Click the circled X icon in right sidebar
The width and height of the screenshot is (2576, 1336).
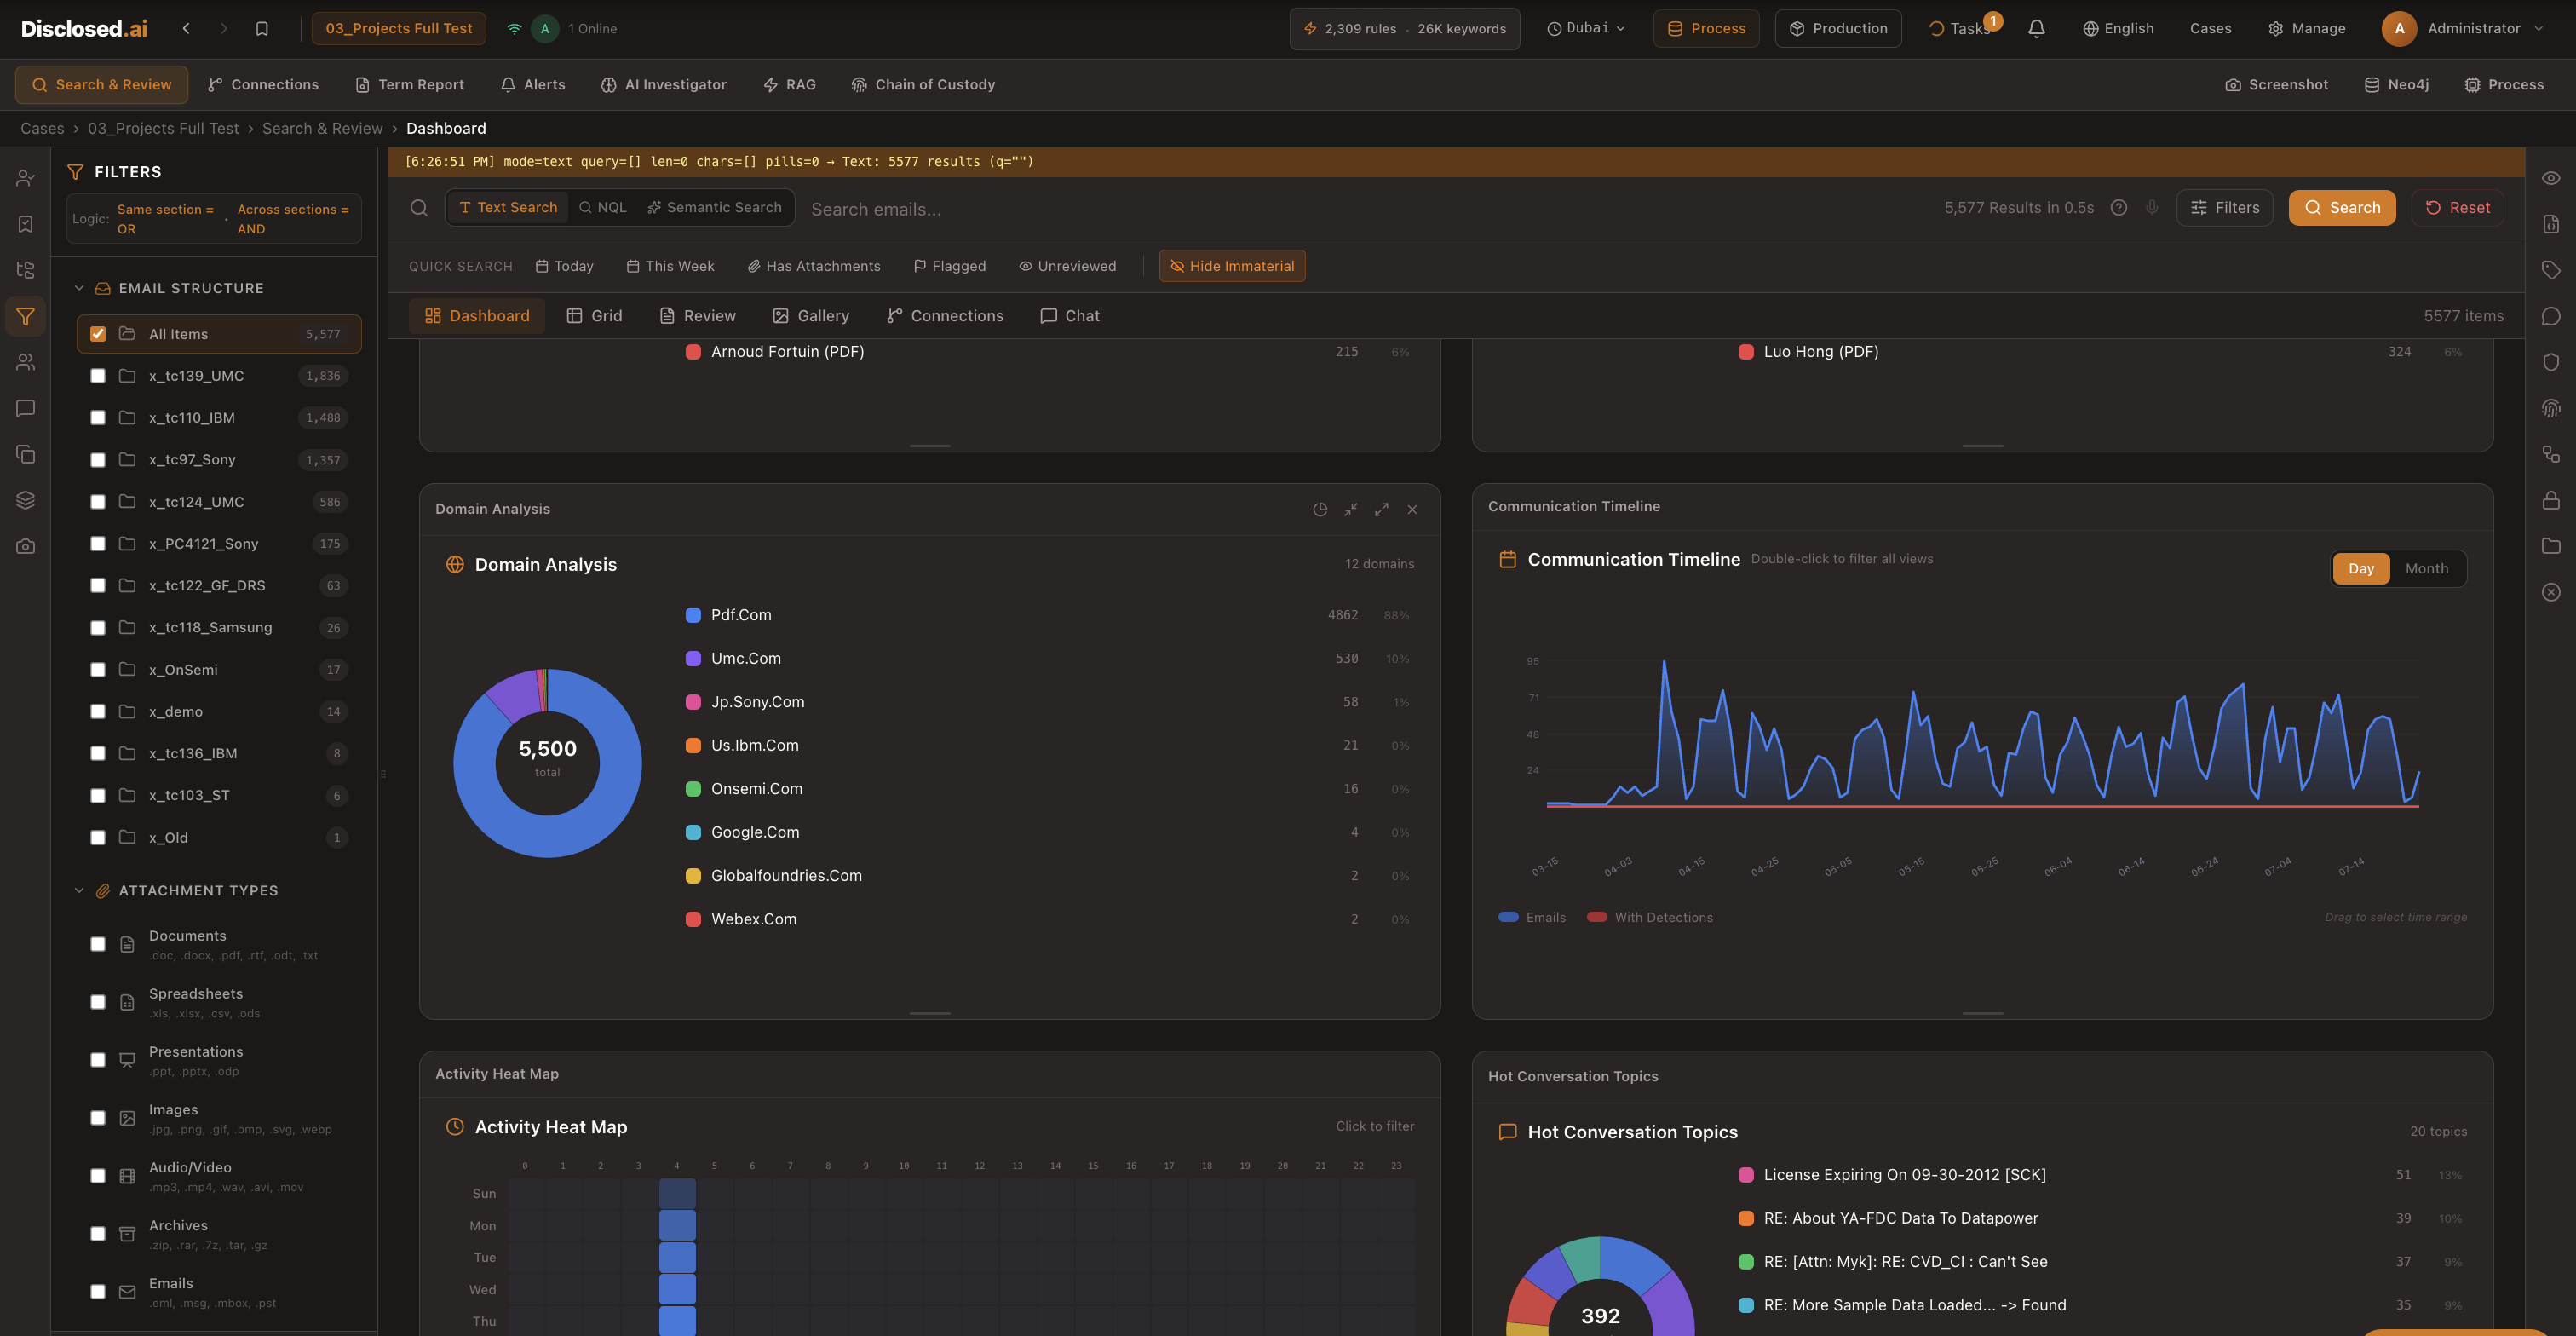pyautogui.click(x=2551, y=592)
